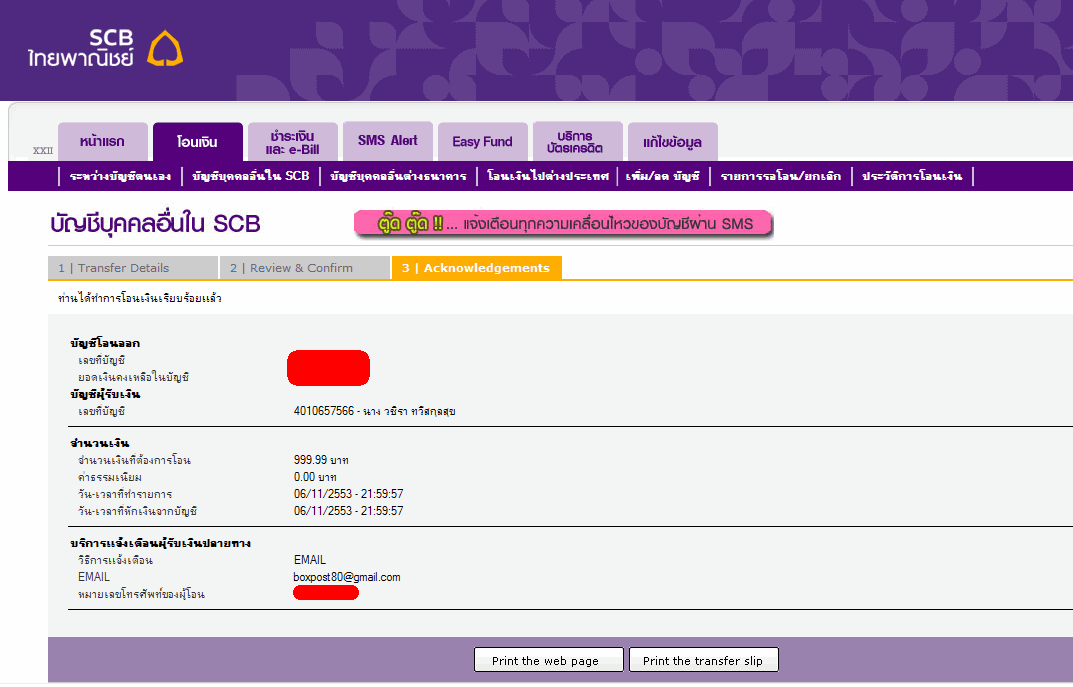Click the debit time next to วัน-เวลาที่หักเงินจากบัญชี

(x=348, y=511)
